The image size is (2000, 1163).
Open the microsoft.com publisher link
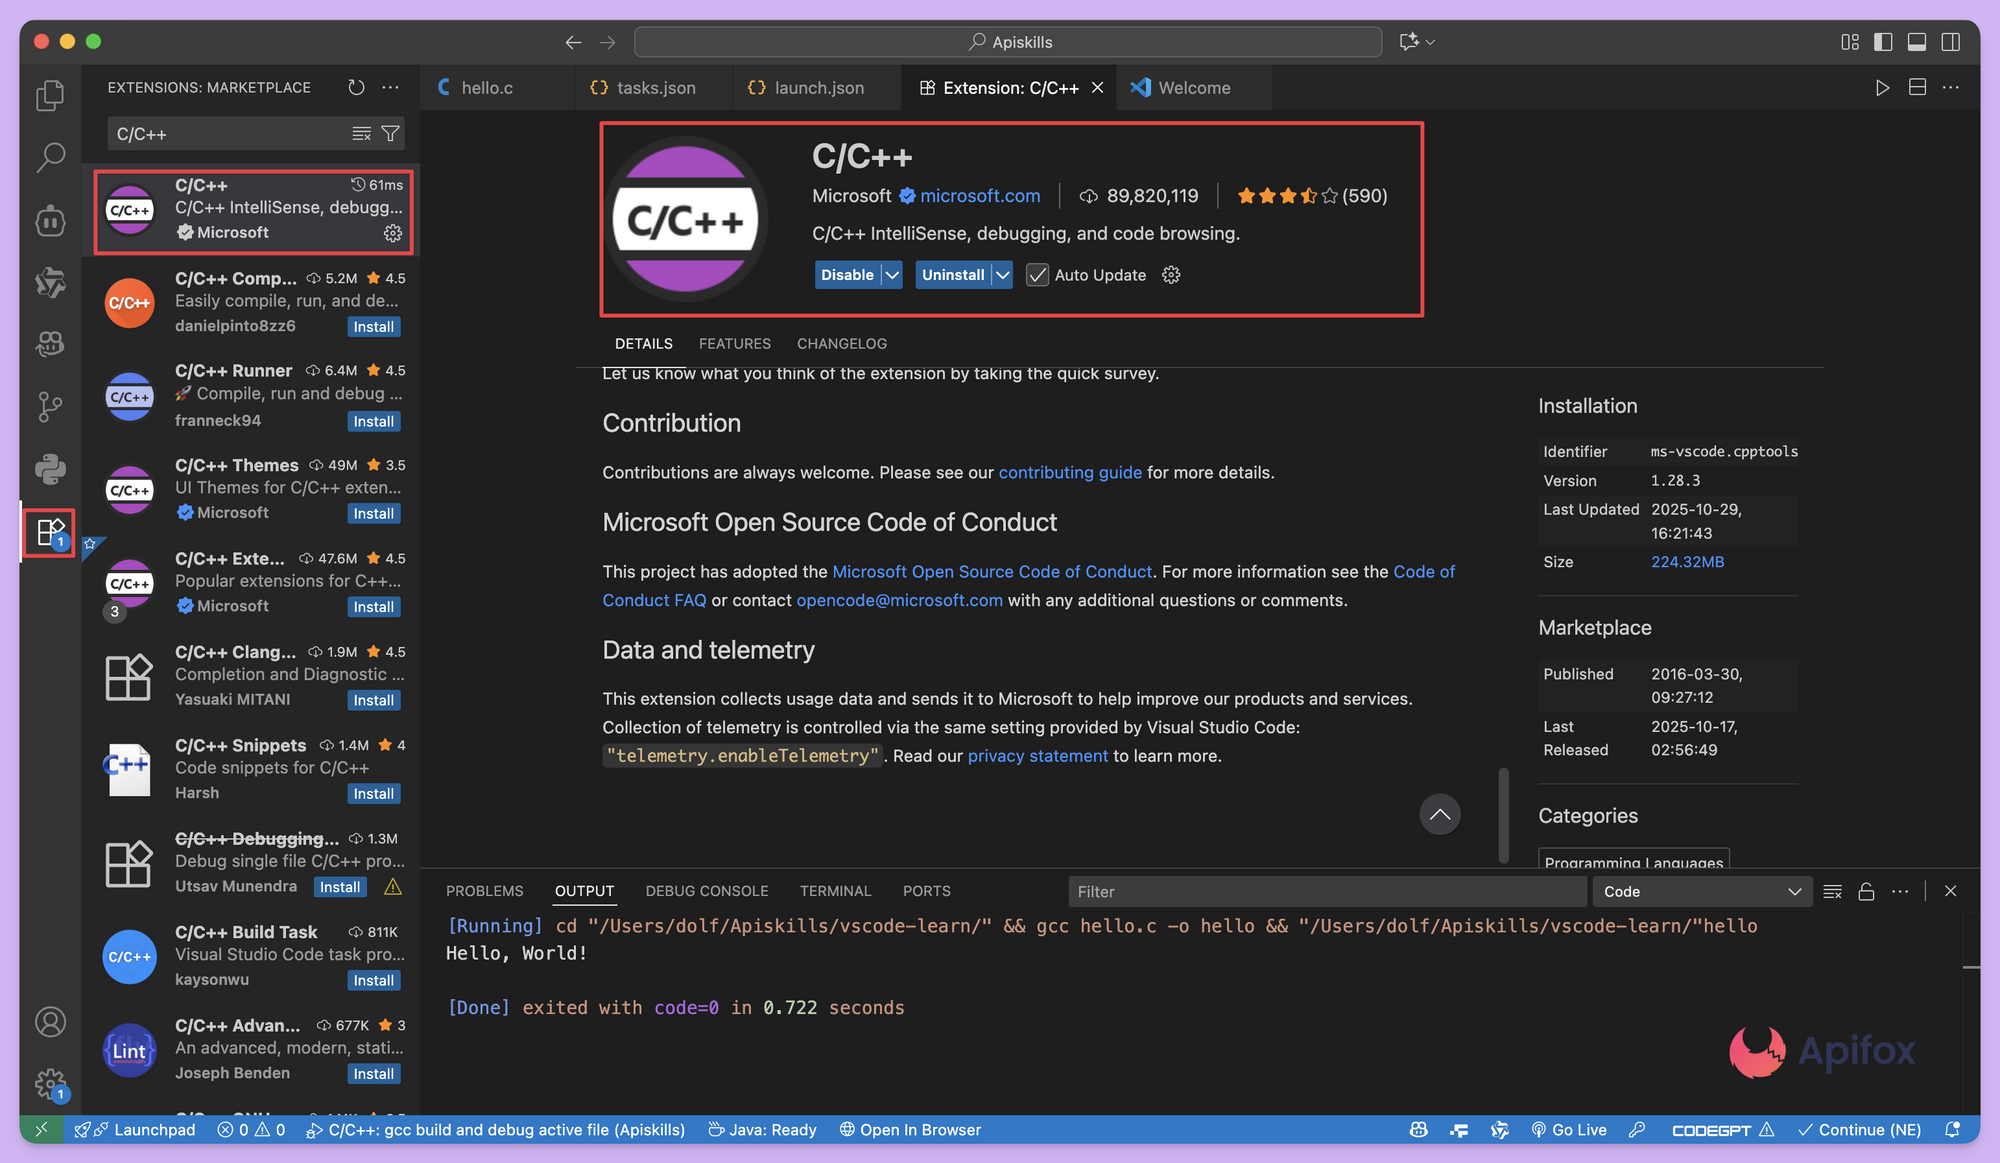pyautogui.click(x=978, y=196)
